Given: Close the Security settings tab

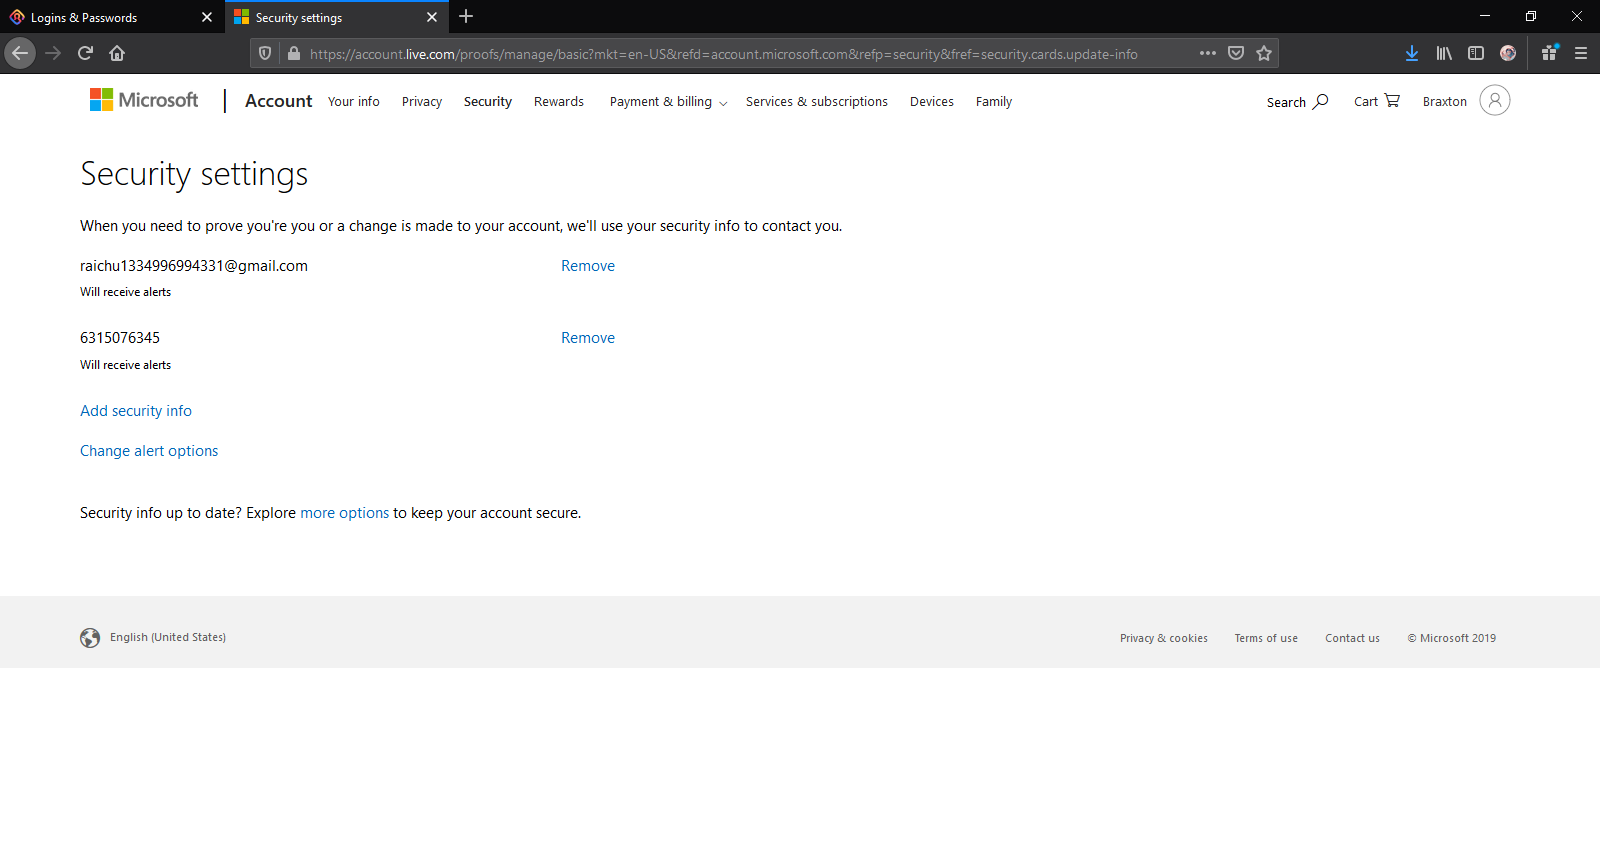Looking at the screenshot, I should click(x=432, y=17).
